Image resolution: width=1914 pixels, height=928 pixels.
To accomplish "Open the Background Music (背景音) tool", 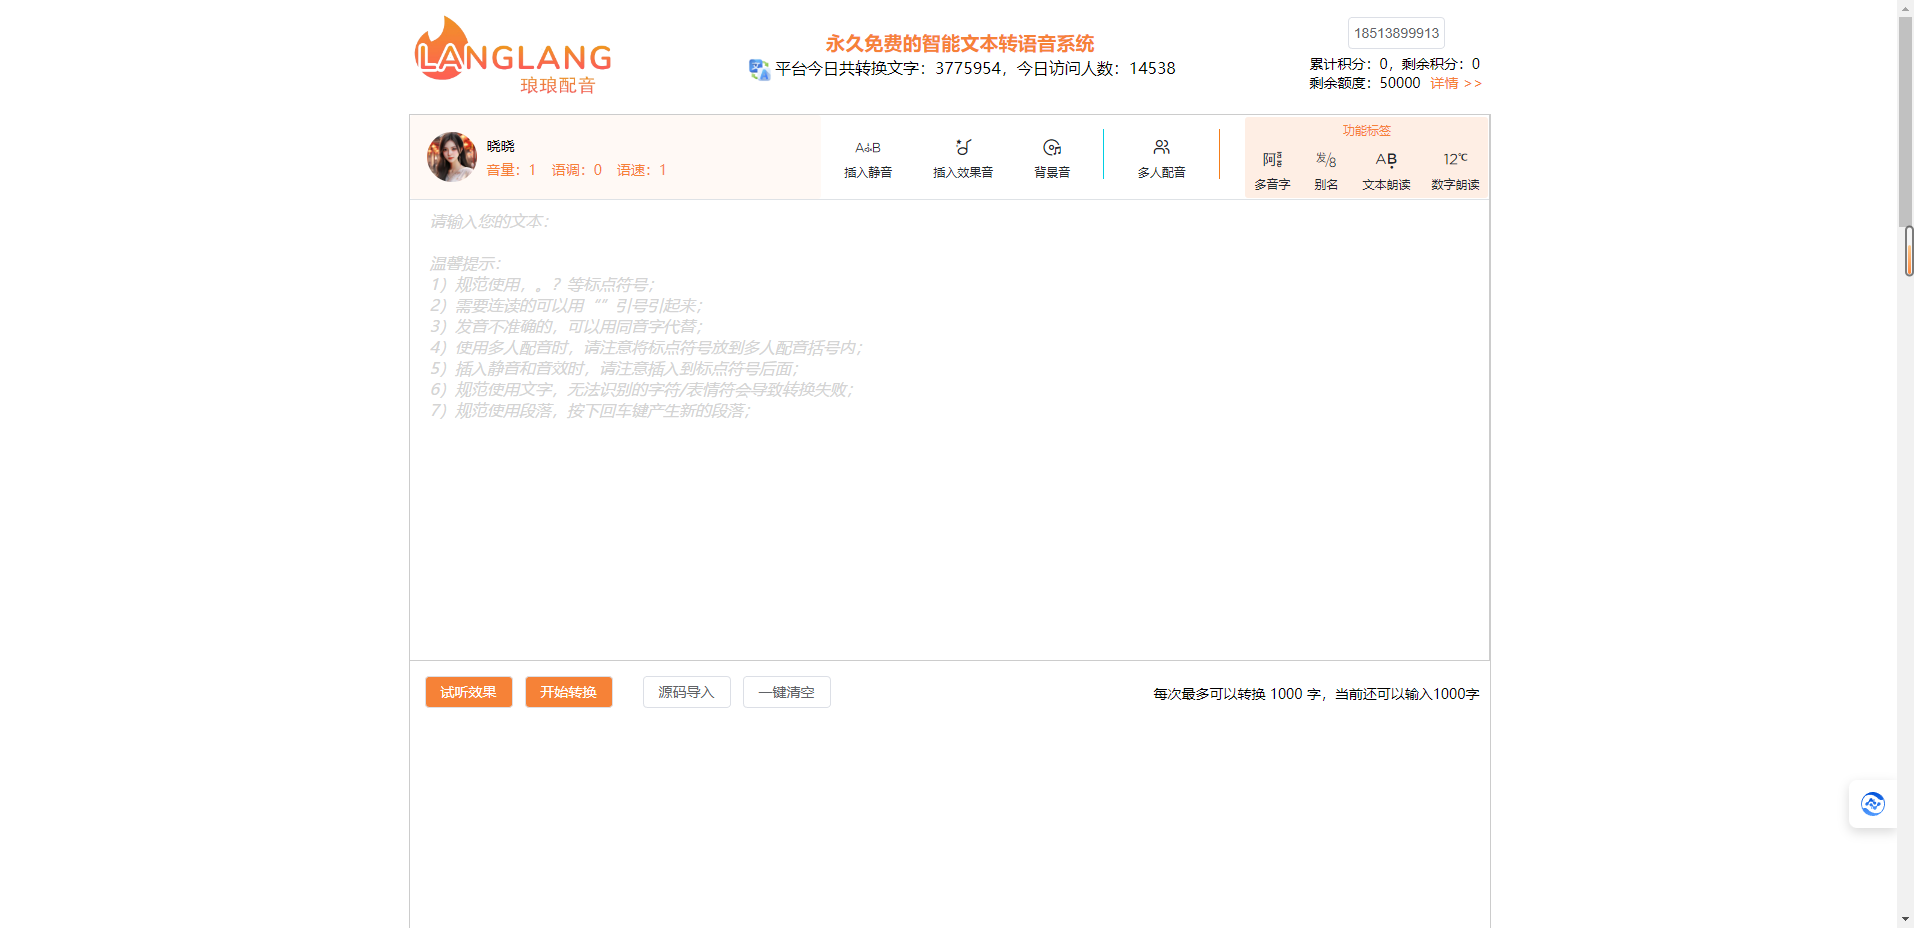I will click(1051, 148).
